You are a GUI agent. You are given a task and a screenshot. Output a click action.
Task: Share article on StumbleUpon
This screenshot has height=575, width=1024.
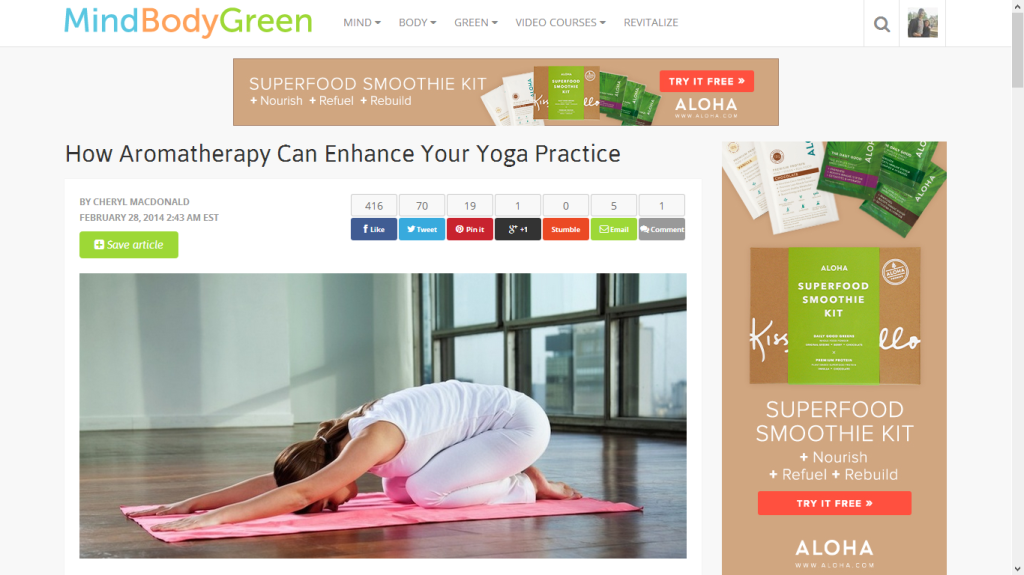566,229
